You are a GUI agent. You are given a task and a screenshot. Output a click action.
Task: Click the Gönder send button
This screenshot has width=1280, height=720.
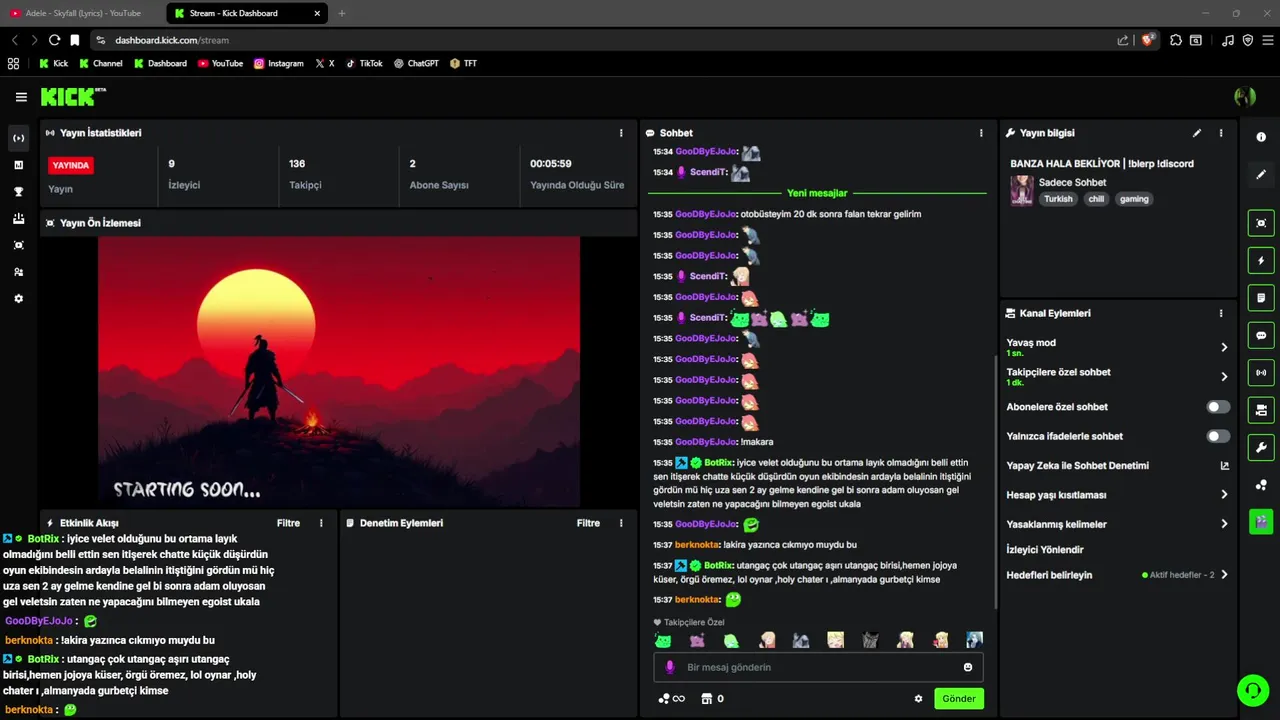tap(959, 699)
